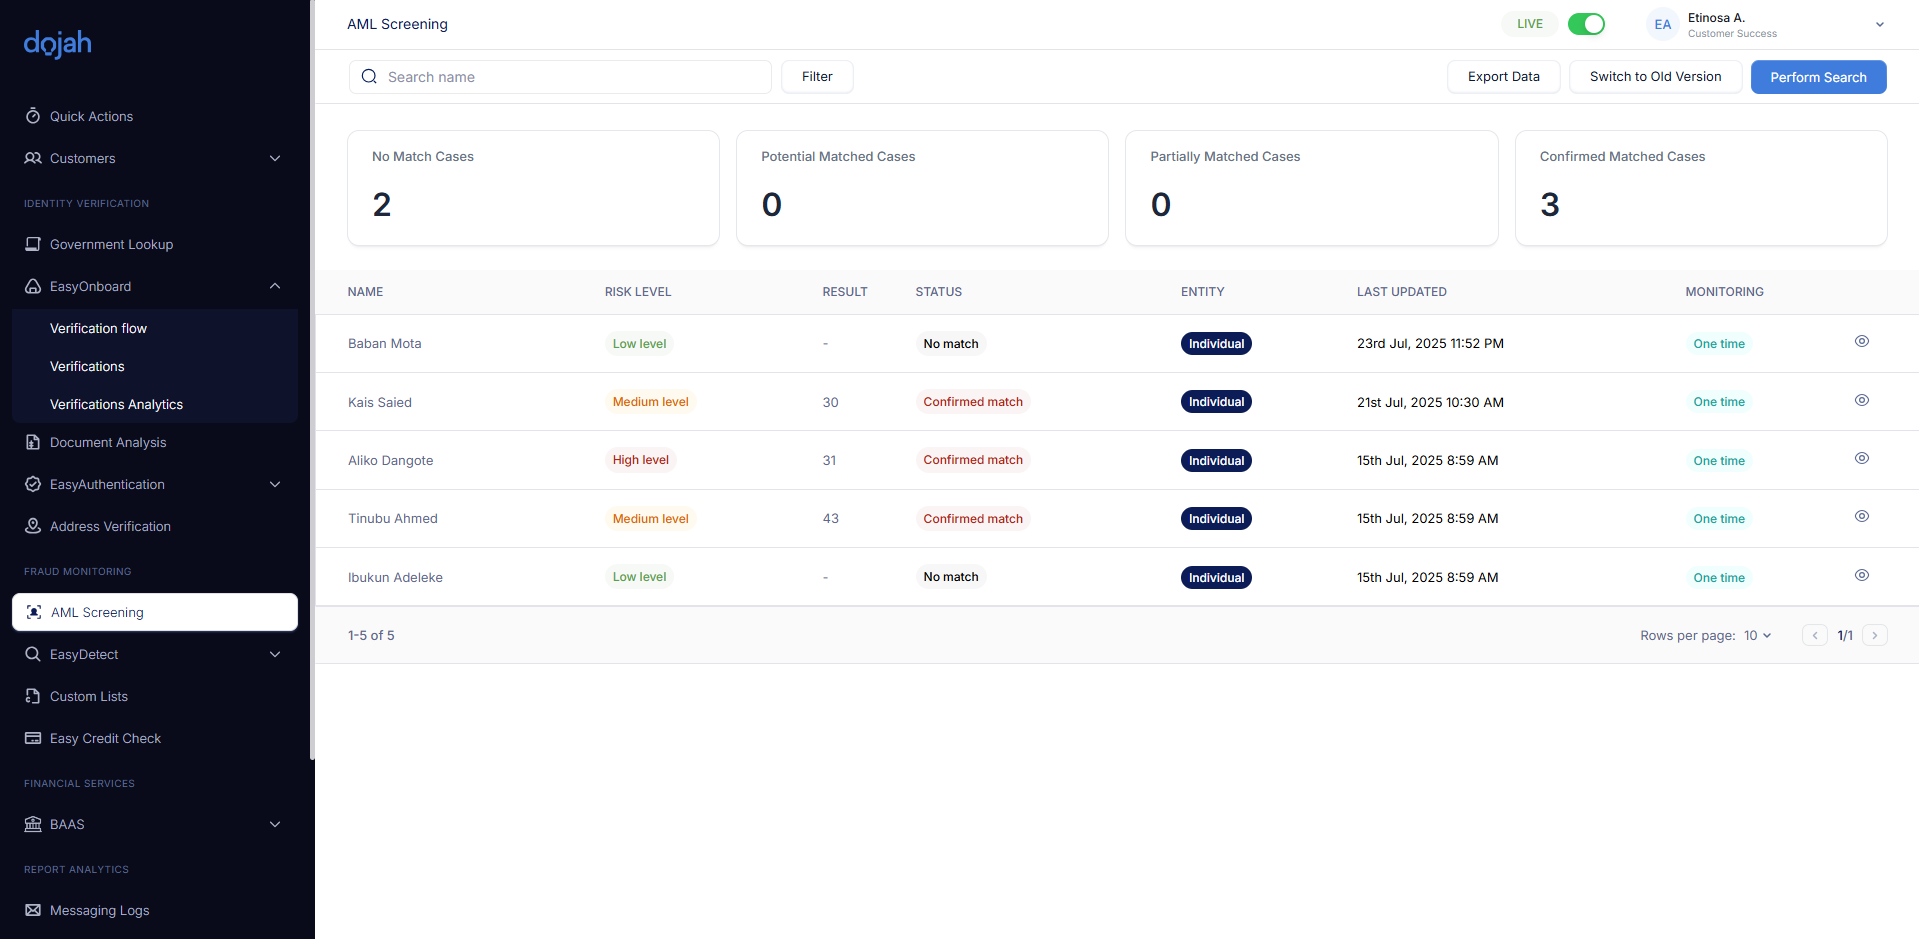Screen dimensions: 1919x939
Task: Select Verification flow in sidebar
Action: click(98, 328)
